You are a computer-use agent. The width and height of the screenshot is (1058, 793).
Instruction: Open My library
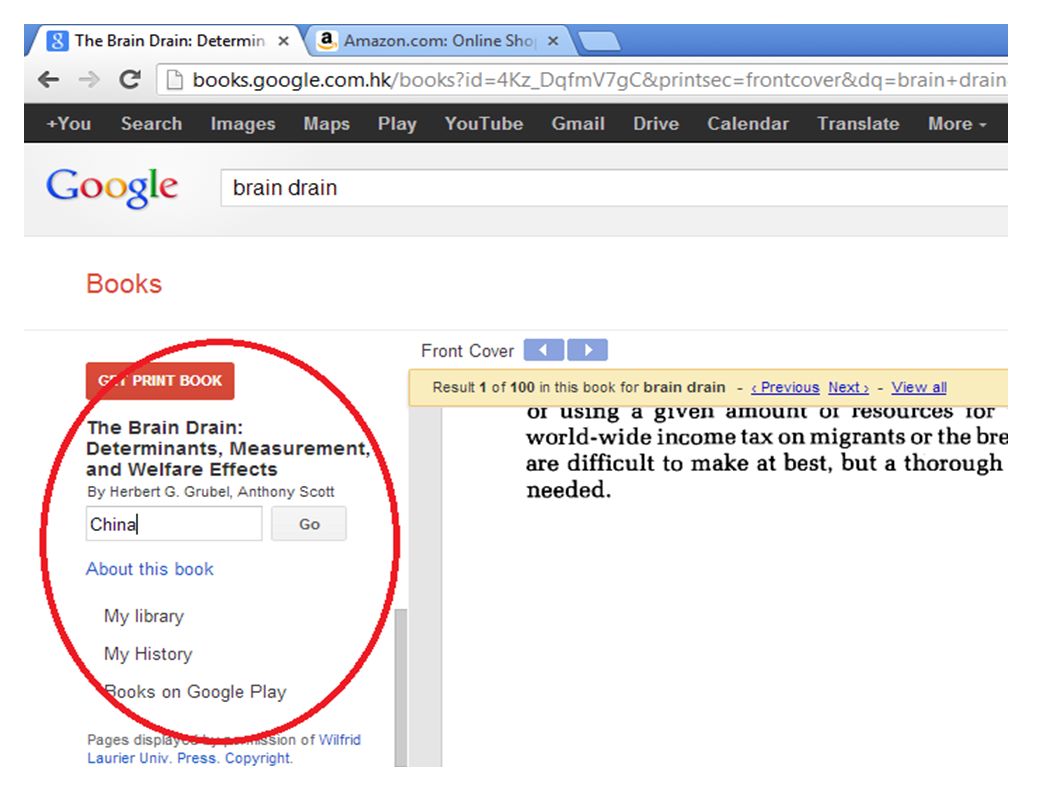[x=144, y=616]
